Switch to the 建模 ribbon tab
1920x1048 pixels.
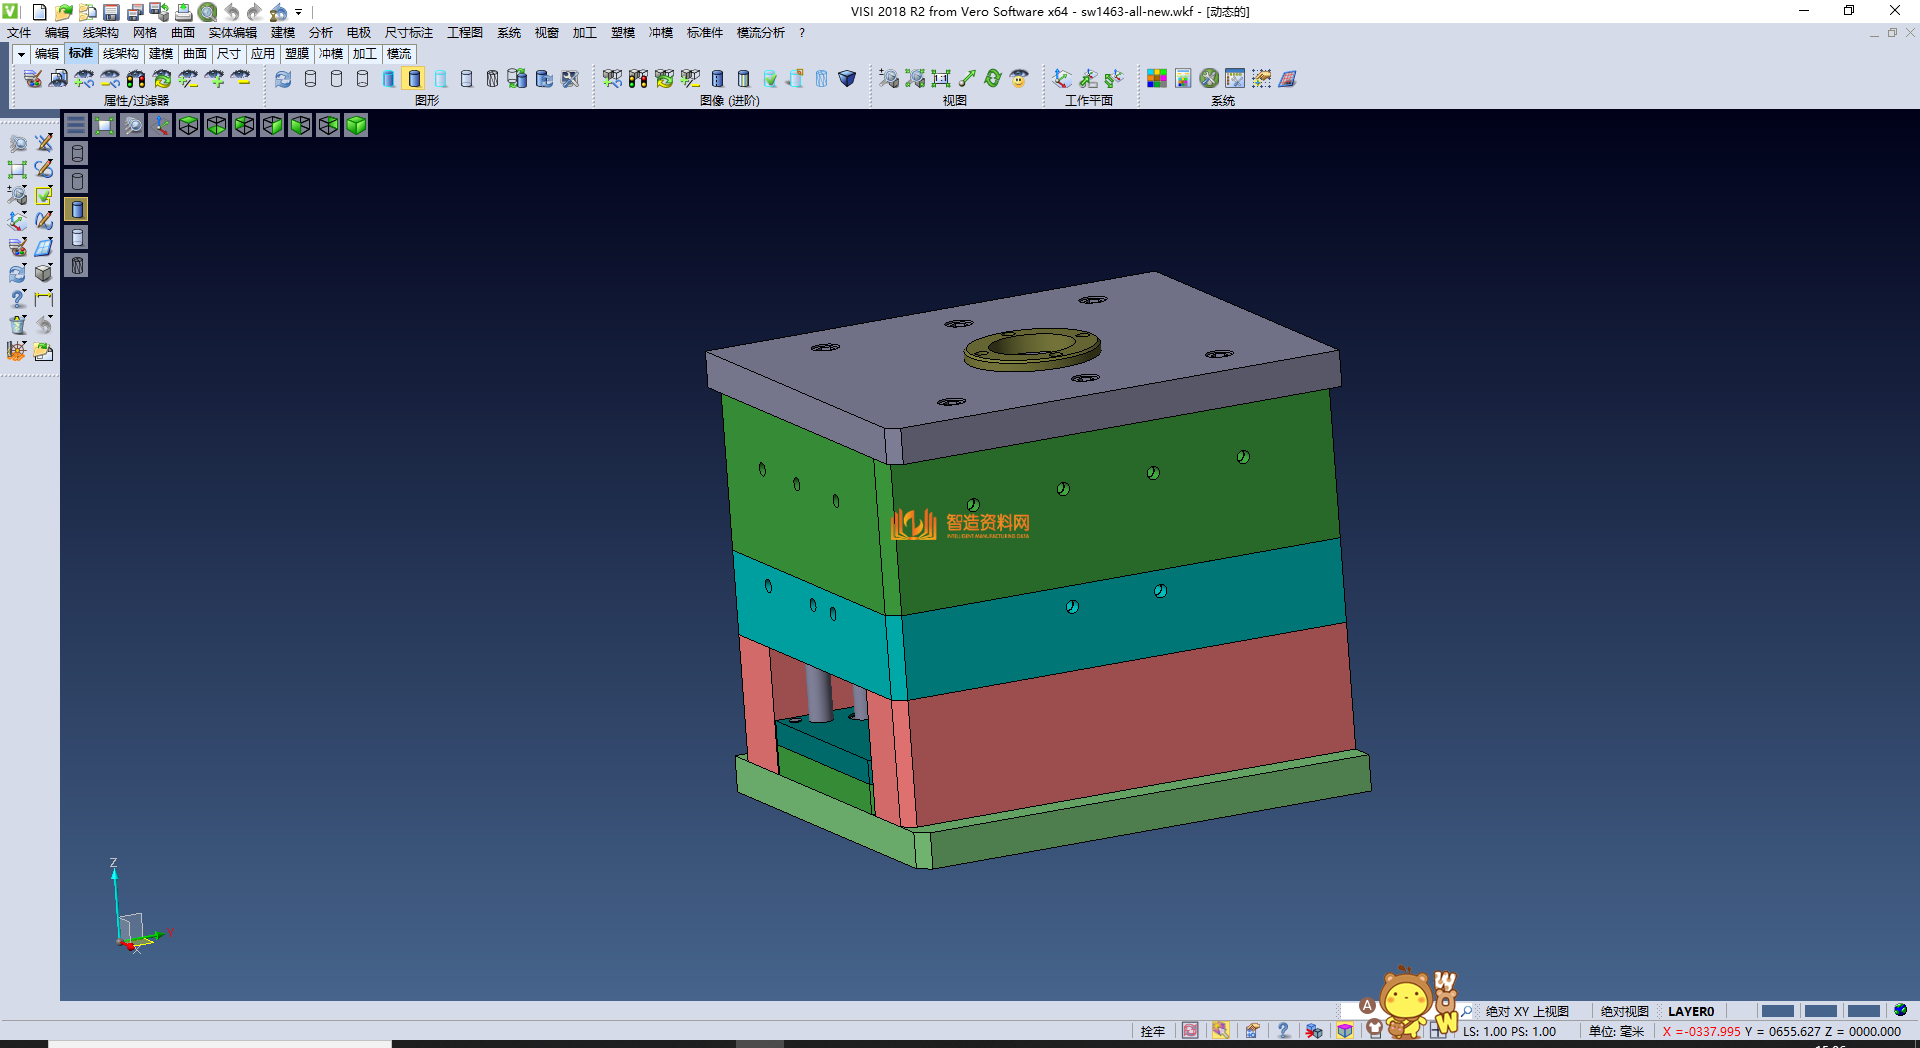click(161, 54)
